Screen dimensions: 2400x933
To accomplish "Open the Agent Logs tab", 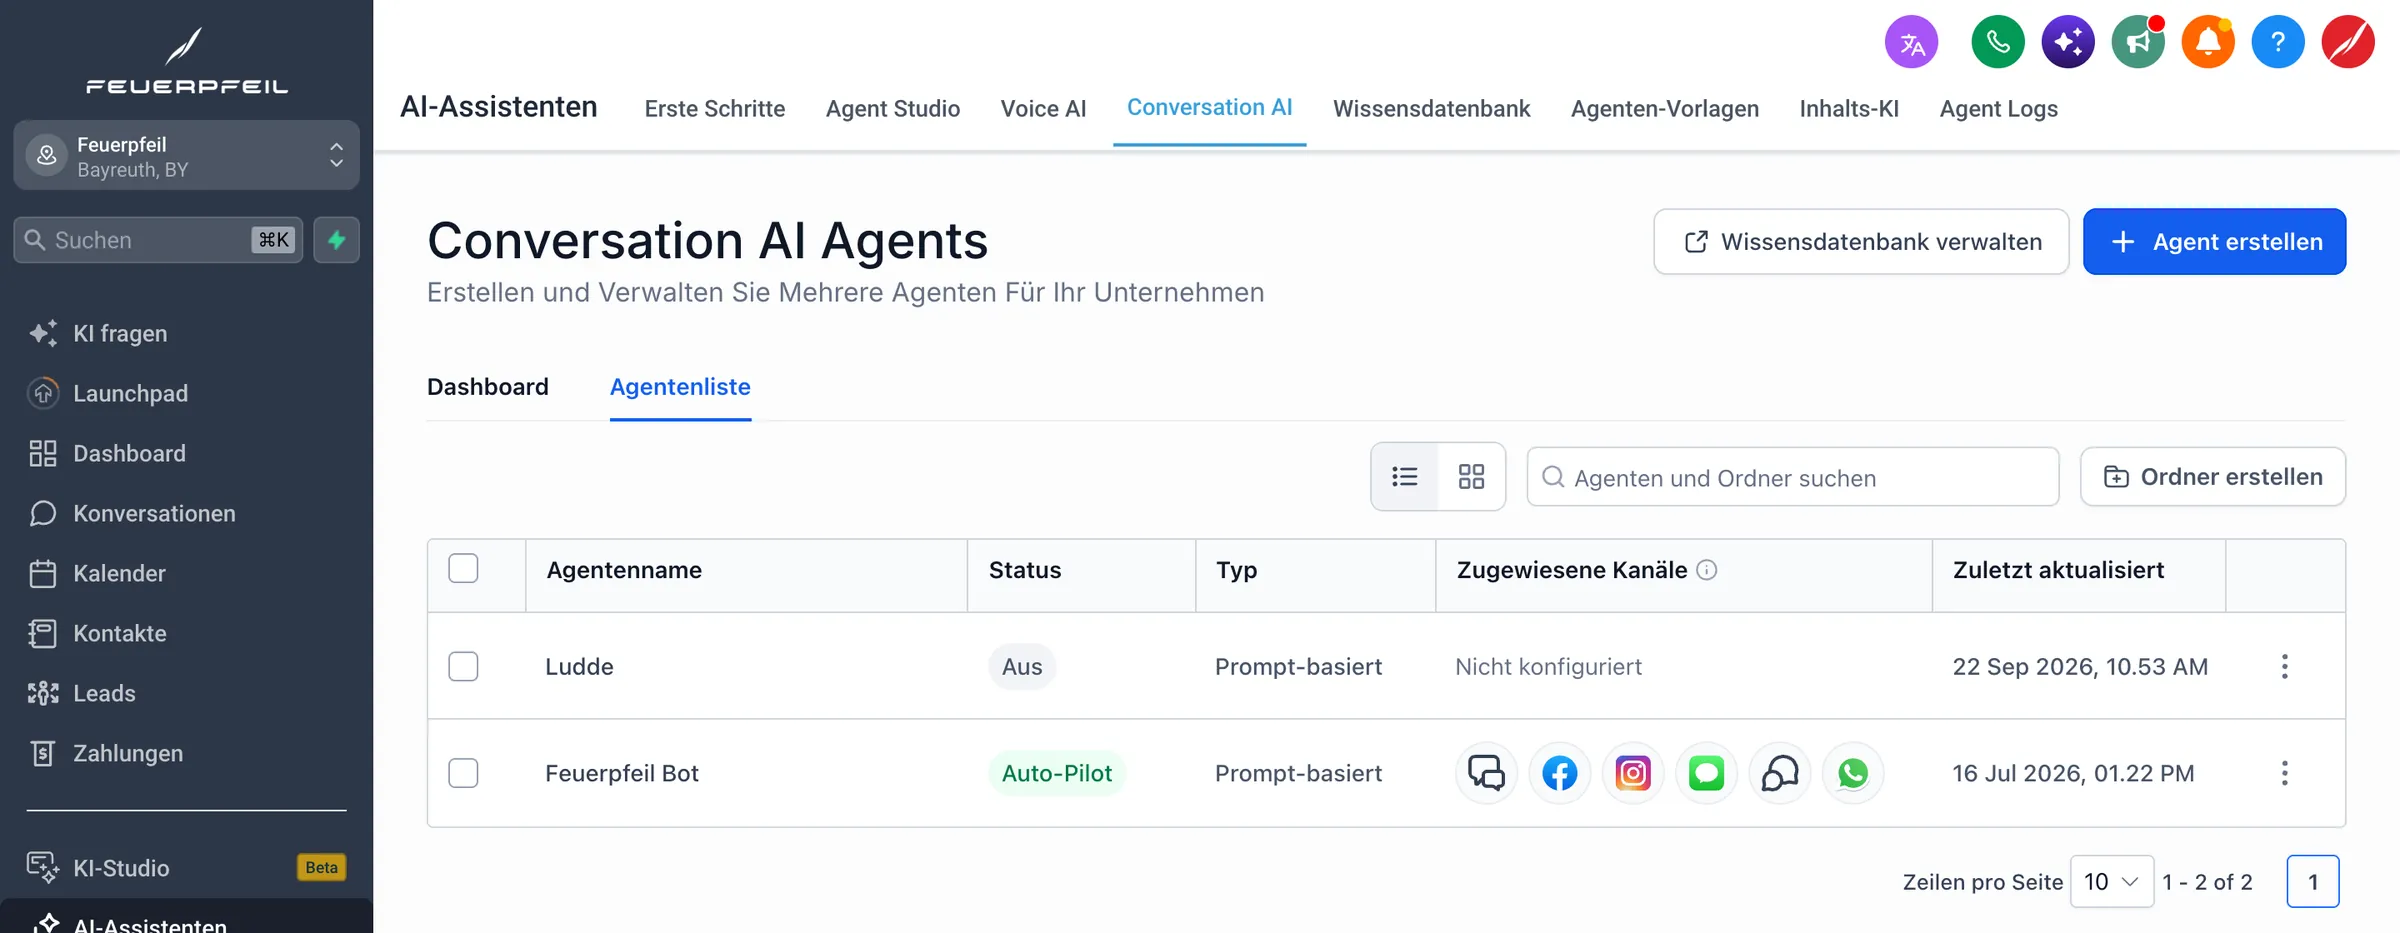I will [1998, 108].
